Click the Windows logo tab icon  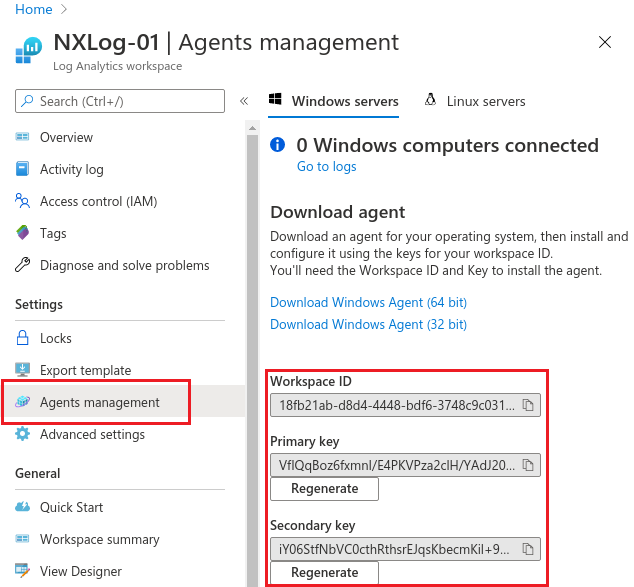pyautogui.click(x=275, y=99)
